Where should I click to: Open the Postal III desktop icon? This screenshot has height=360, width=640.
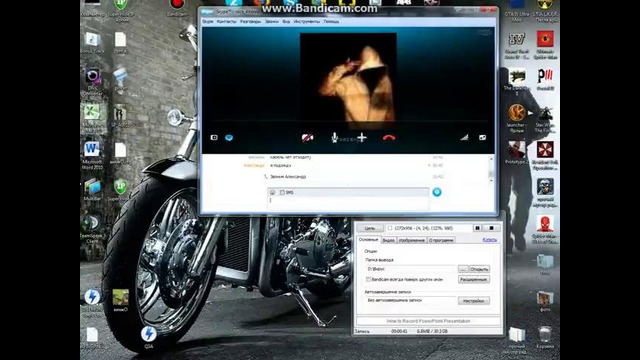(545, 80)
